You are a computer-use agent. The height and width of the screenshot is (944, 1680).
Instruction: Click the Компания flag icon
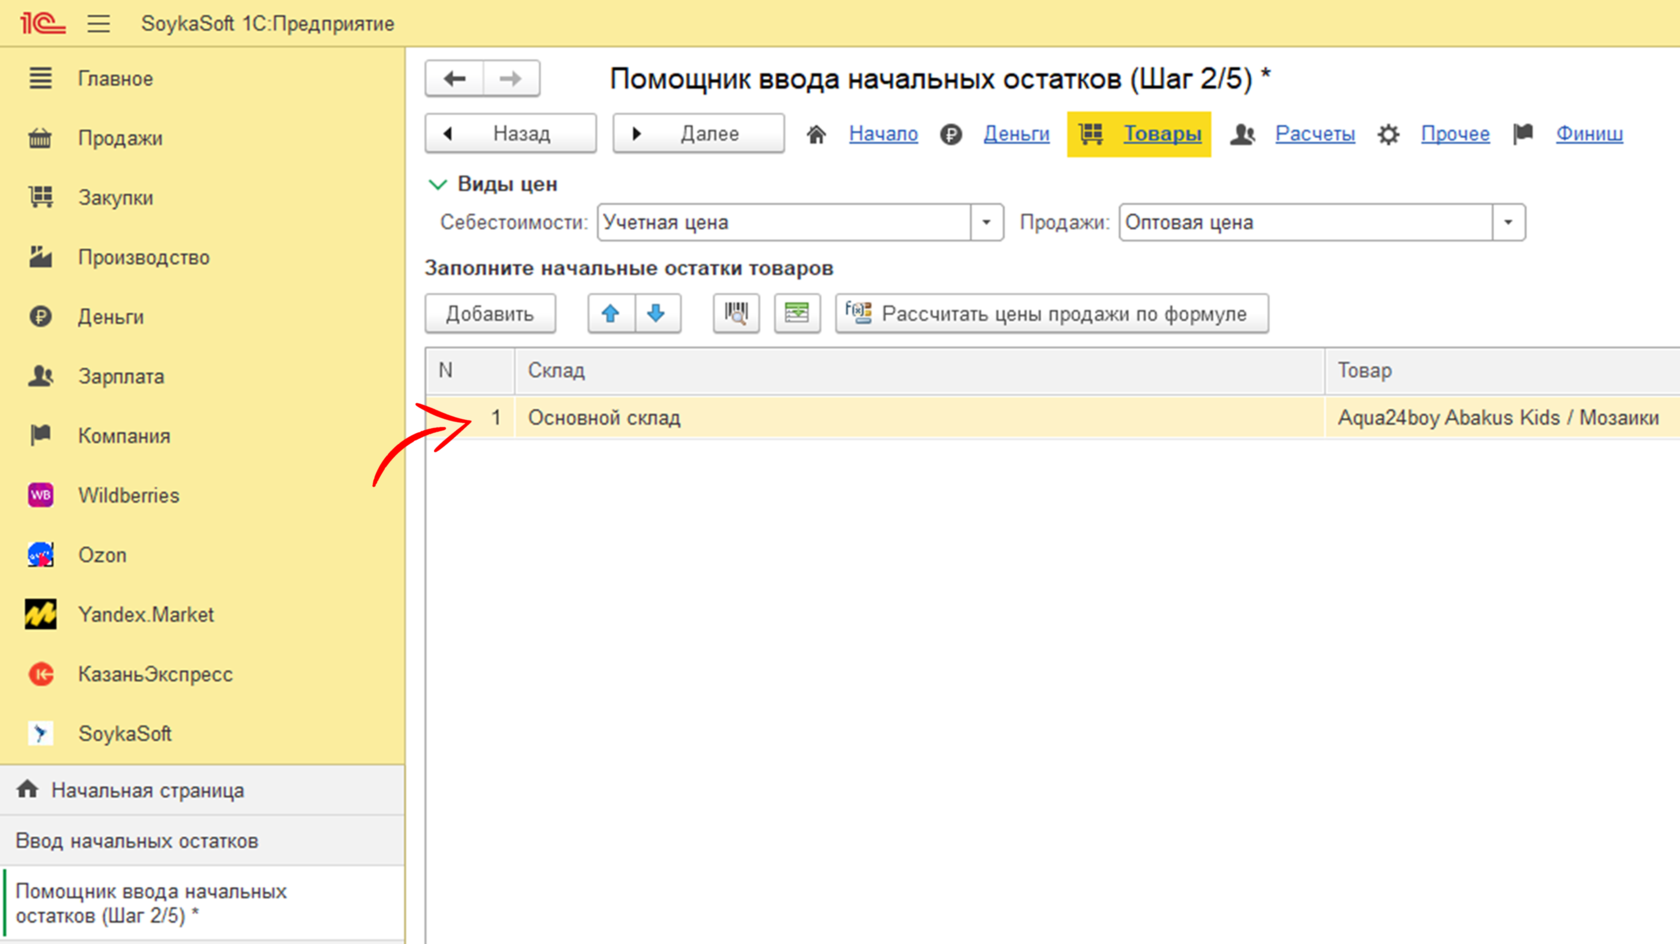(40, 435)
